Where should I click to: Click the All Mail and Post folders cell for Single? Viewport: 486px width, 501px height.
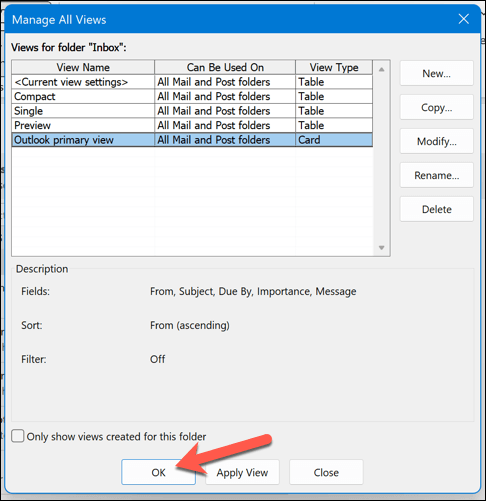click(x=225, y=111)
